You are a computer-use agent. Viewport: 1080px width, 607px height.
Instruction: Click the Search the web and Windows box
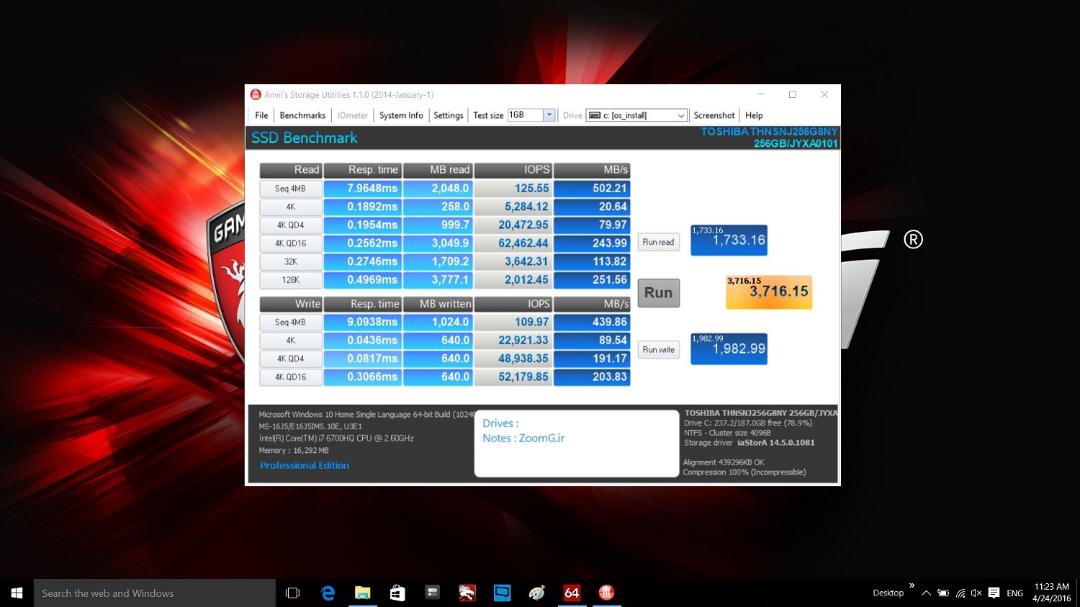click(x=155, y=593)
